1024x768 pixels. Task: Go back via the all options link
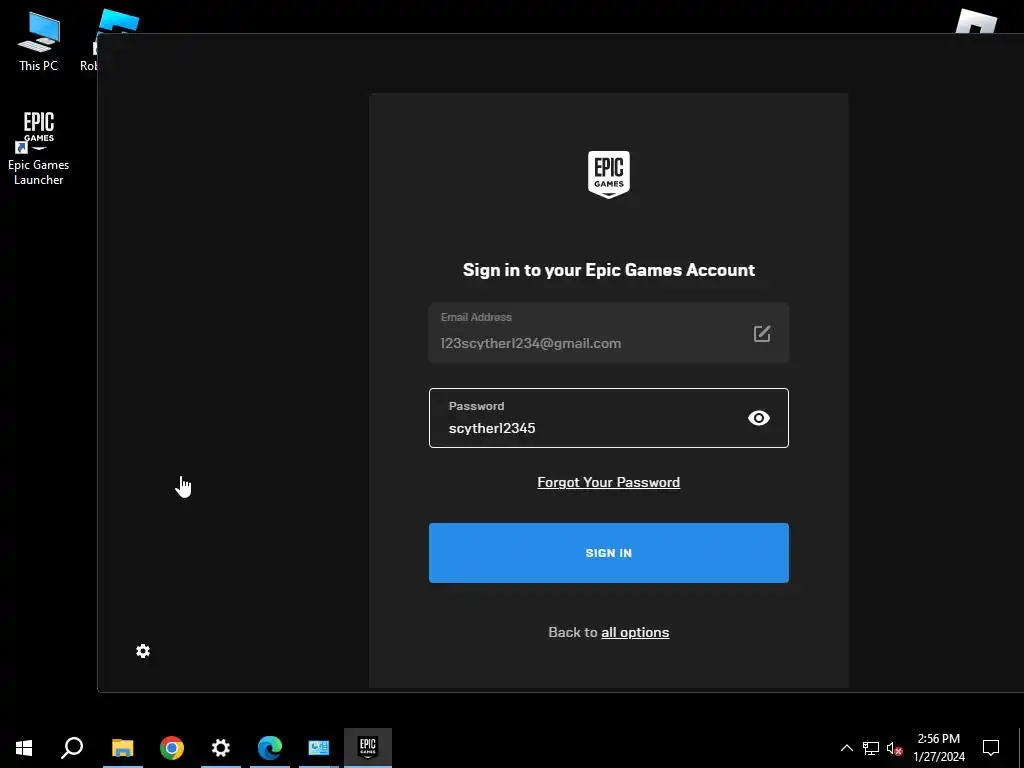click(635, 632)
